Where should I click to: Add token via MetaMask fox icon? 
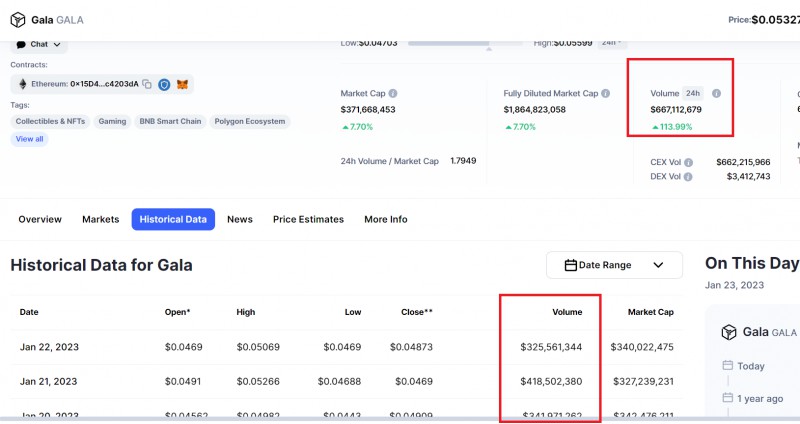point(182,84)
